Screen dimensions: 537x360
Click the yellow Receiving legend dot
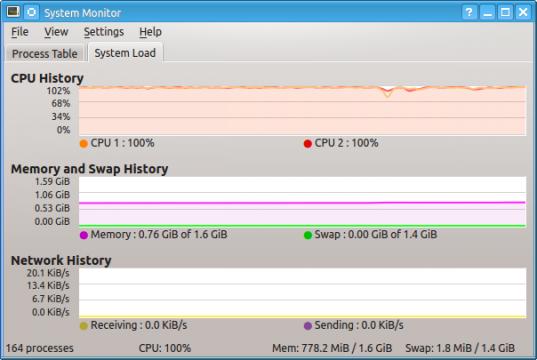click(x=84, y=326)
